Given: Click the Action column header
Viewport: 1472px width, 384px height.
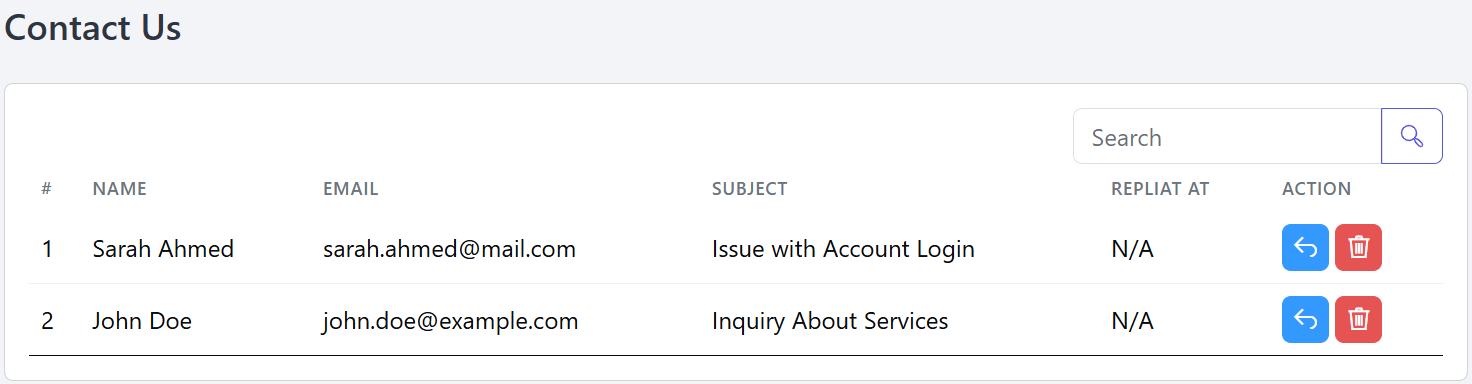Looking at the screenshot, I should [x=1317, y=189].
